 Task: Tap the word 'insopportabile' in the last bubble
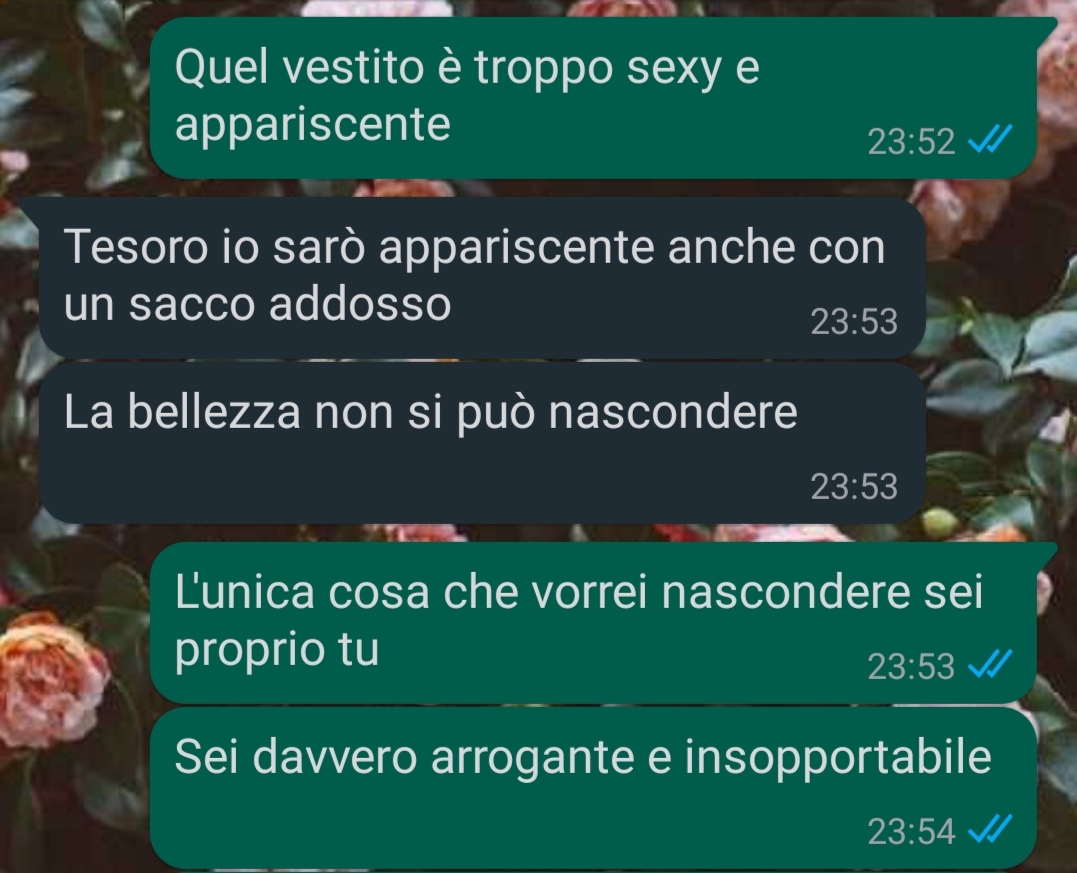tap(838, 758)
